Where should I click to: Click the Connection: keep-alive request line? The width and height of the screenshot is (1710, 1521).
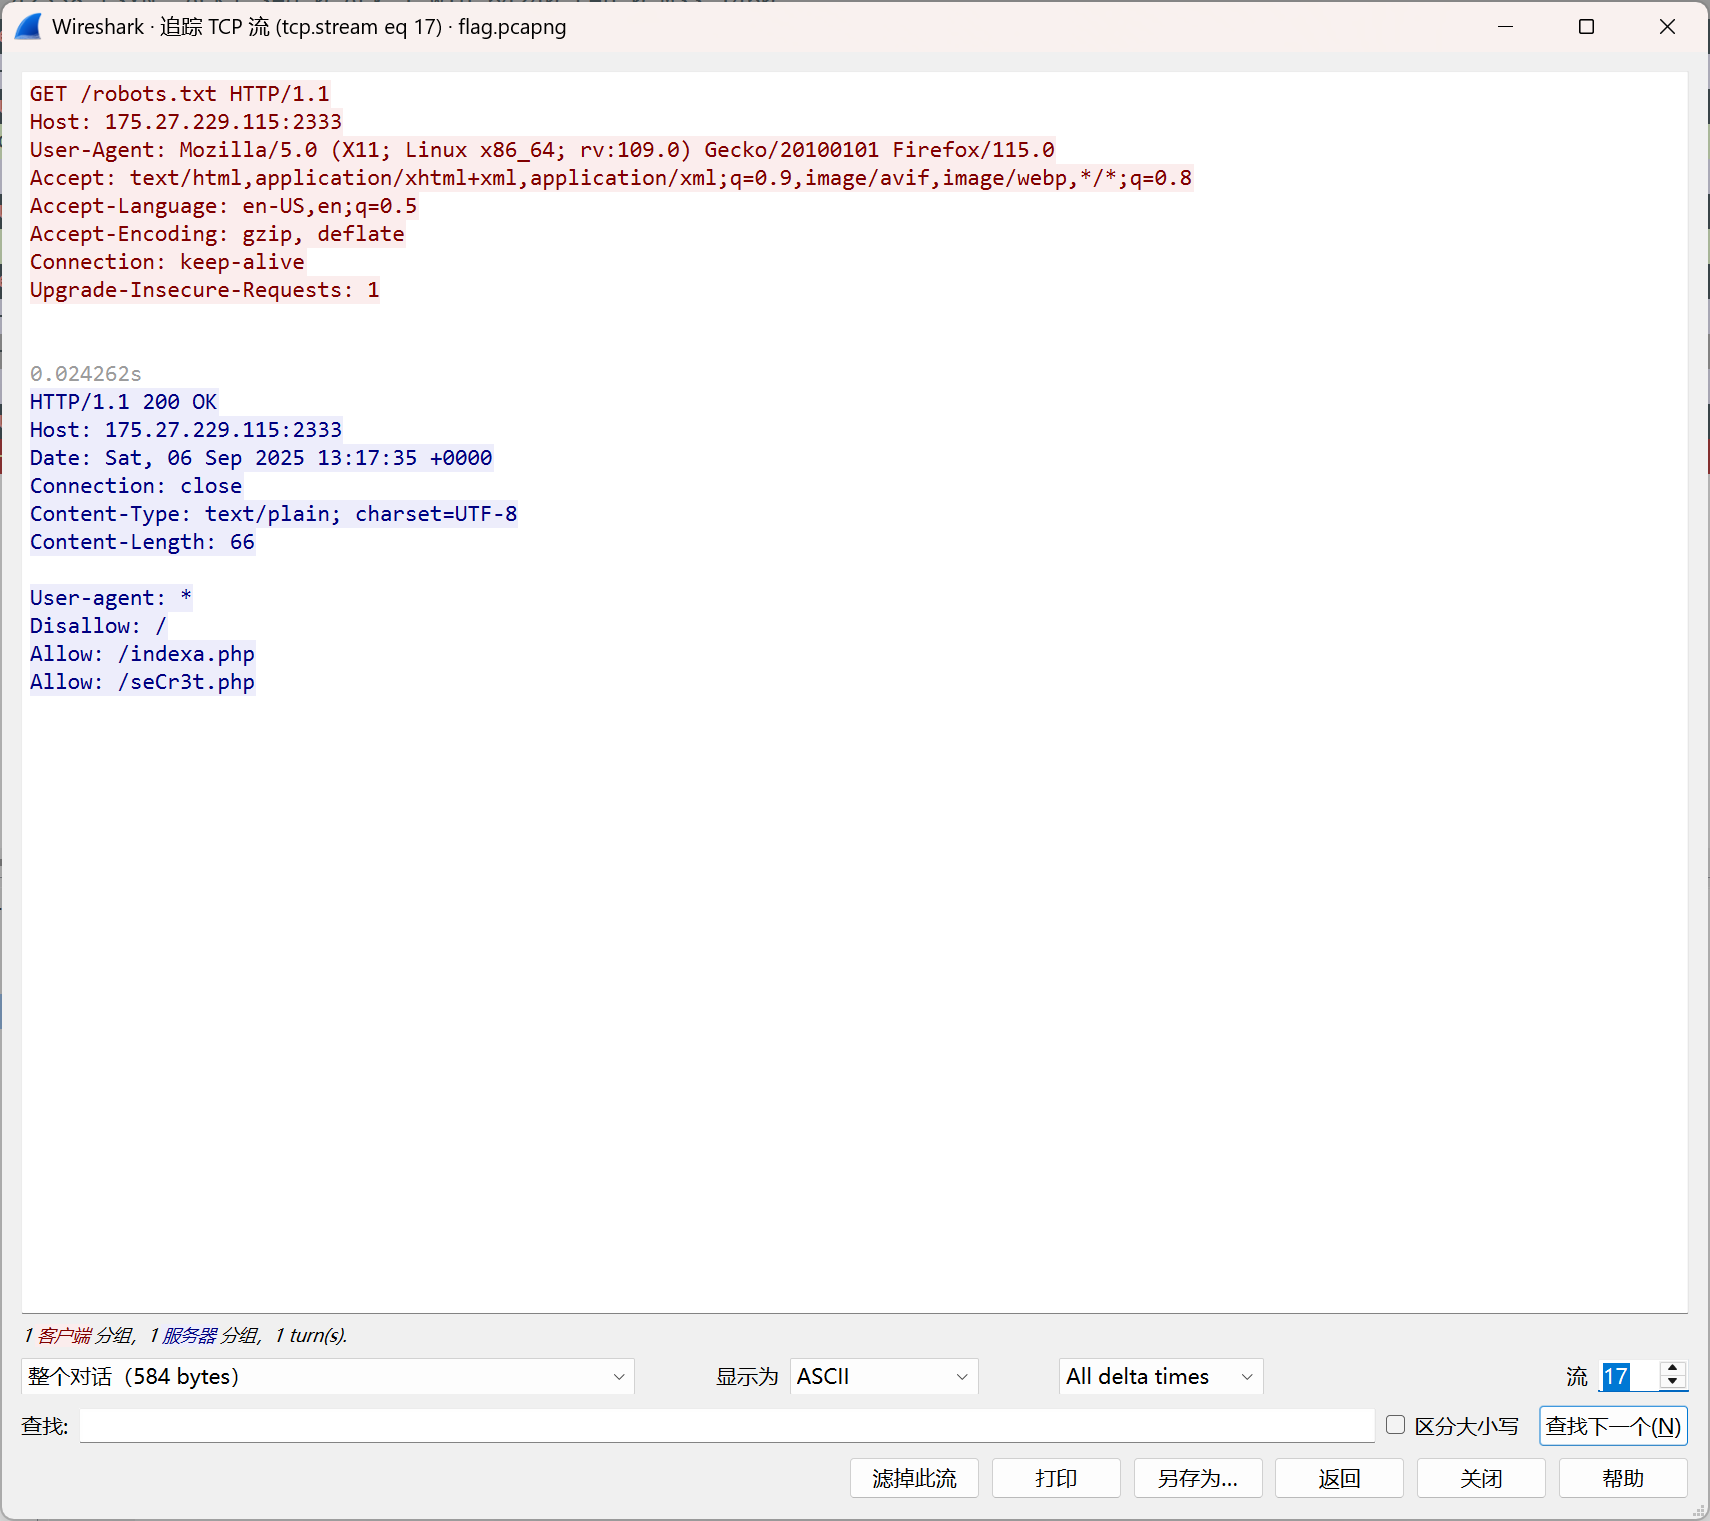point(167,262)
